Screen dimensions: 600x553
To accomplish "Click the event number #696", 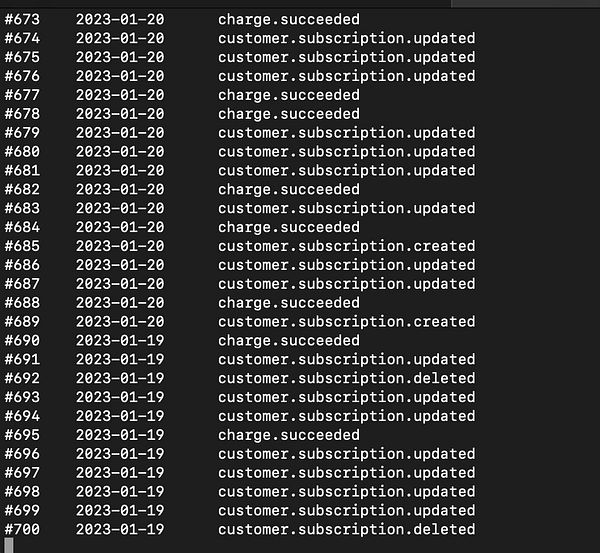I will point(22,454).
